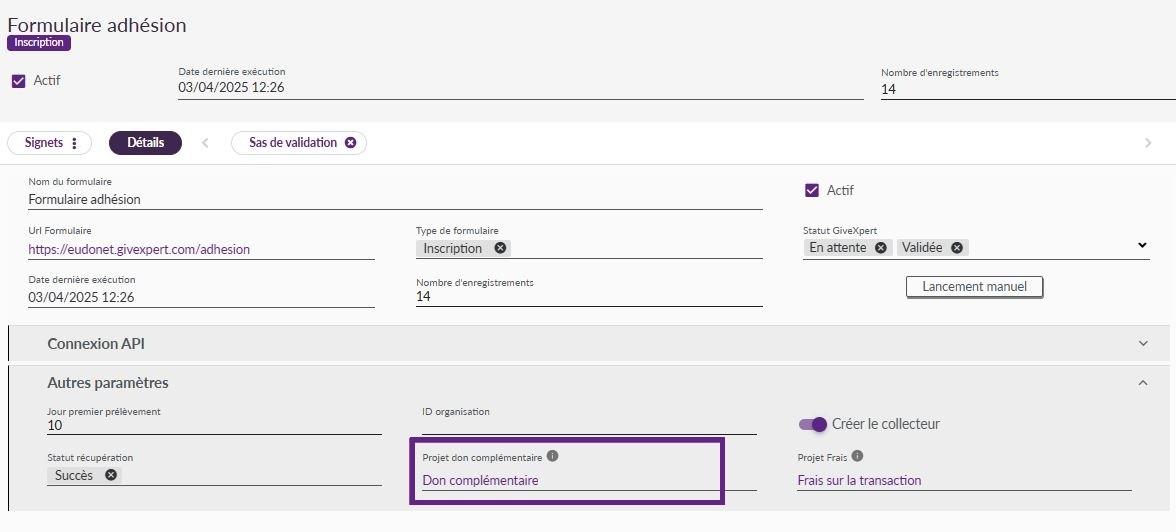
Task: Show info icon next to Projet Frais
Action: 857,456
